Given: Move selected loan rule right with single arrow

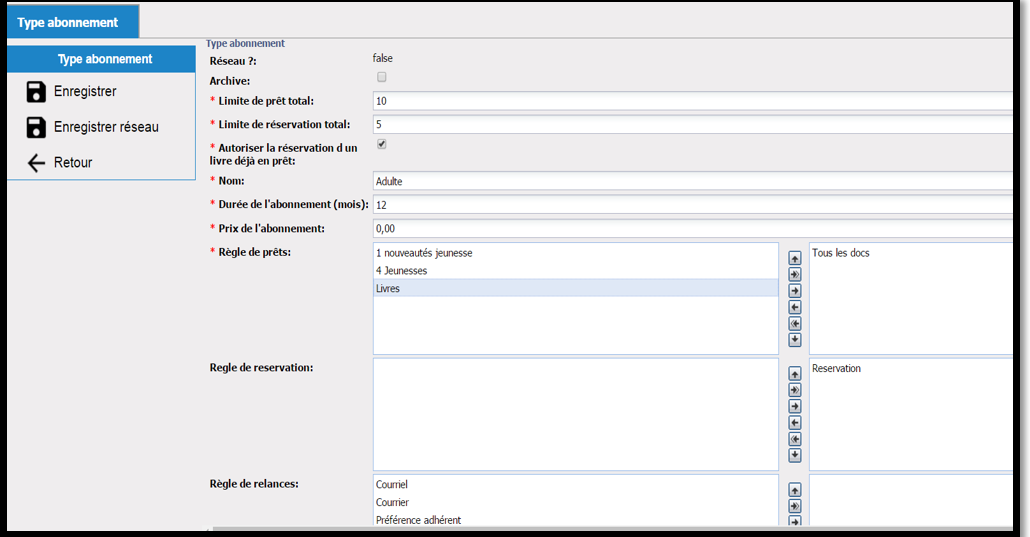Looking at the screenshot, I should point(795,291).
